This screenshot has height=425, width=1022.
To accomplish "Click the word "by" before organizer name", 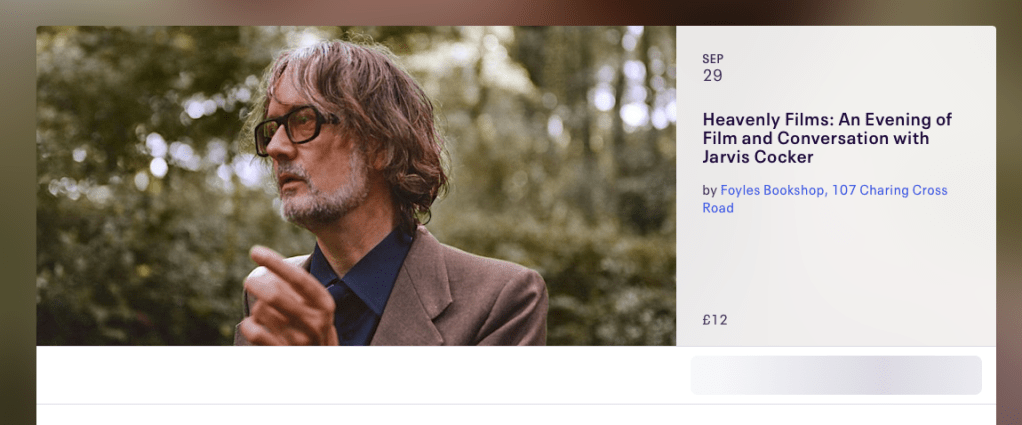I will tap(710, 190).
